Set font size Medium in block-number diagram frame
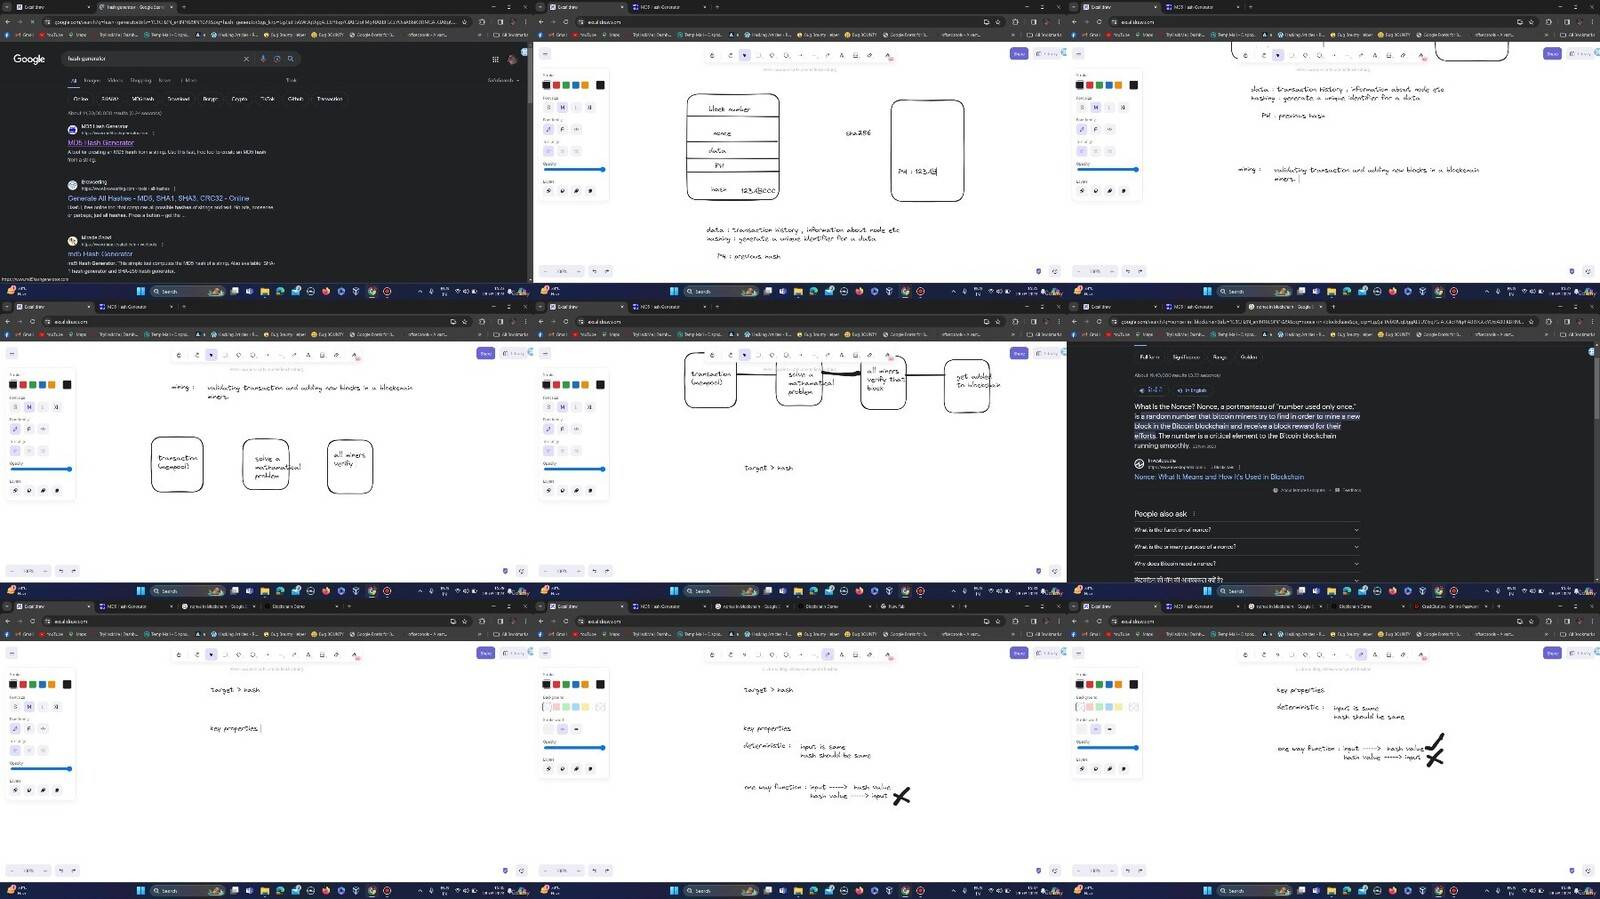The height and width of the screenshot is (899, 1600). point(563,107)
